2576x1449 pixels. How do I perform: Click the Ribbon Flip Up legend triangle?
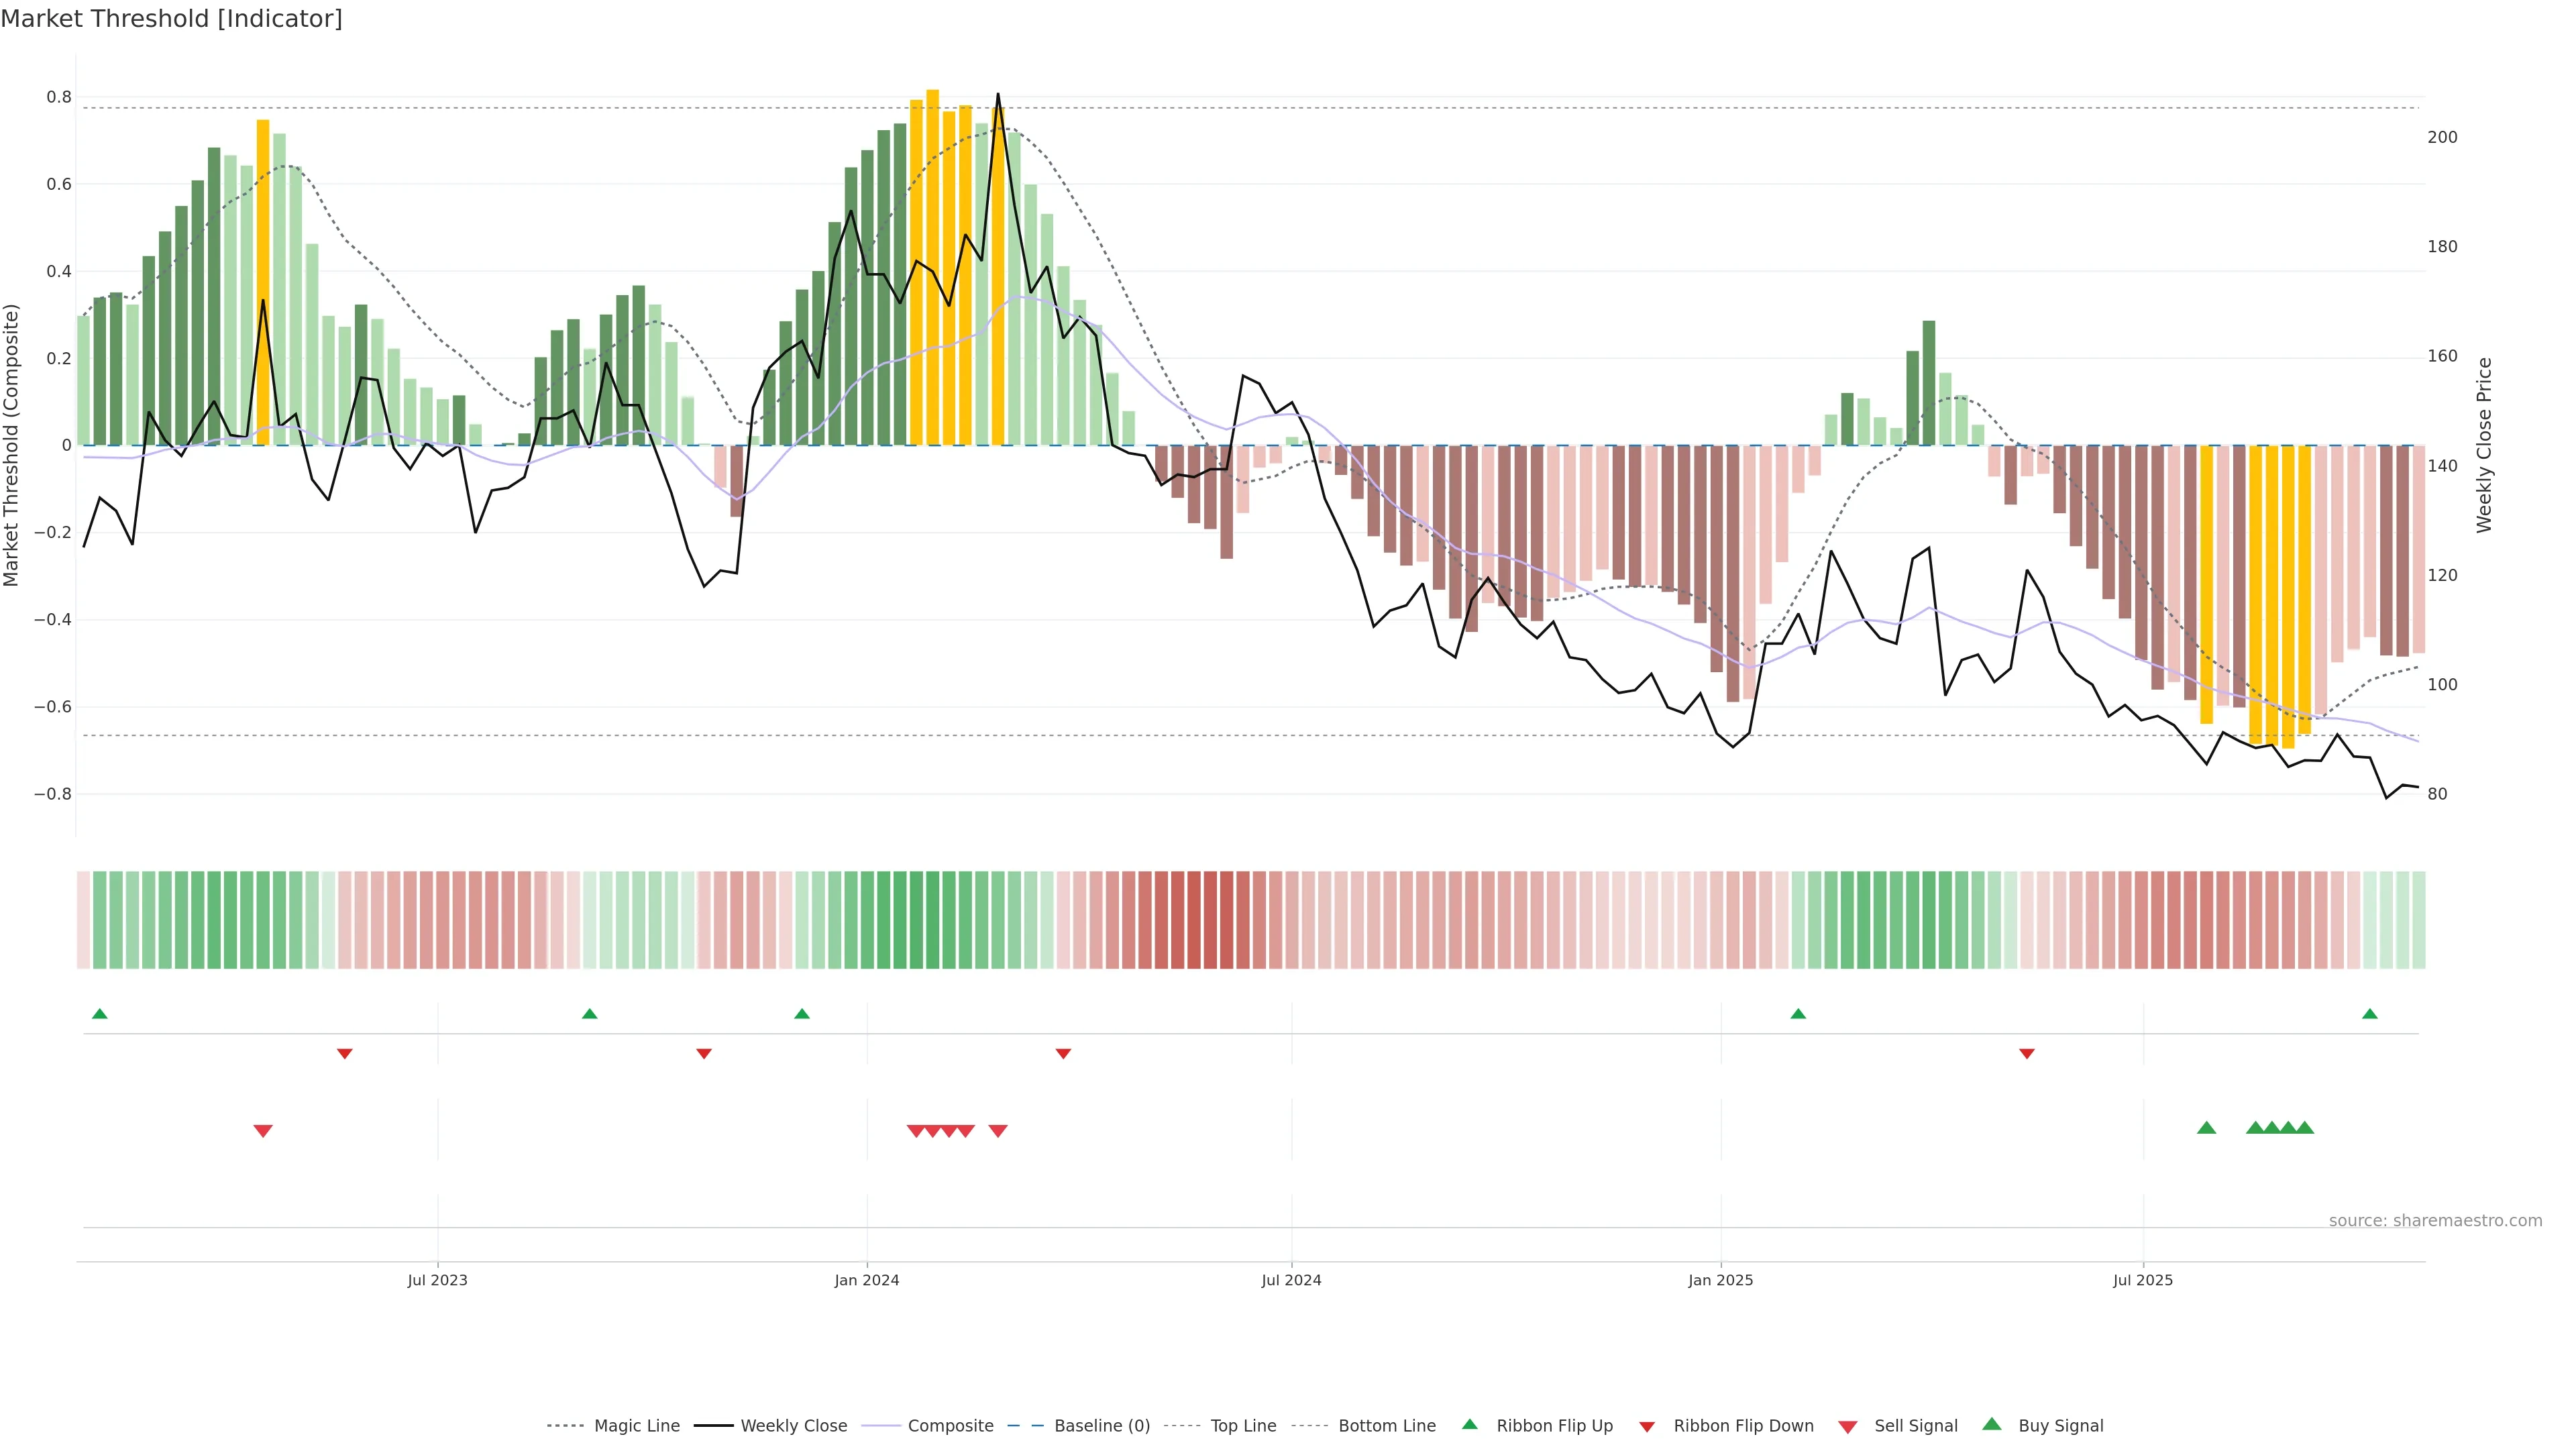(1469, 1424)
